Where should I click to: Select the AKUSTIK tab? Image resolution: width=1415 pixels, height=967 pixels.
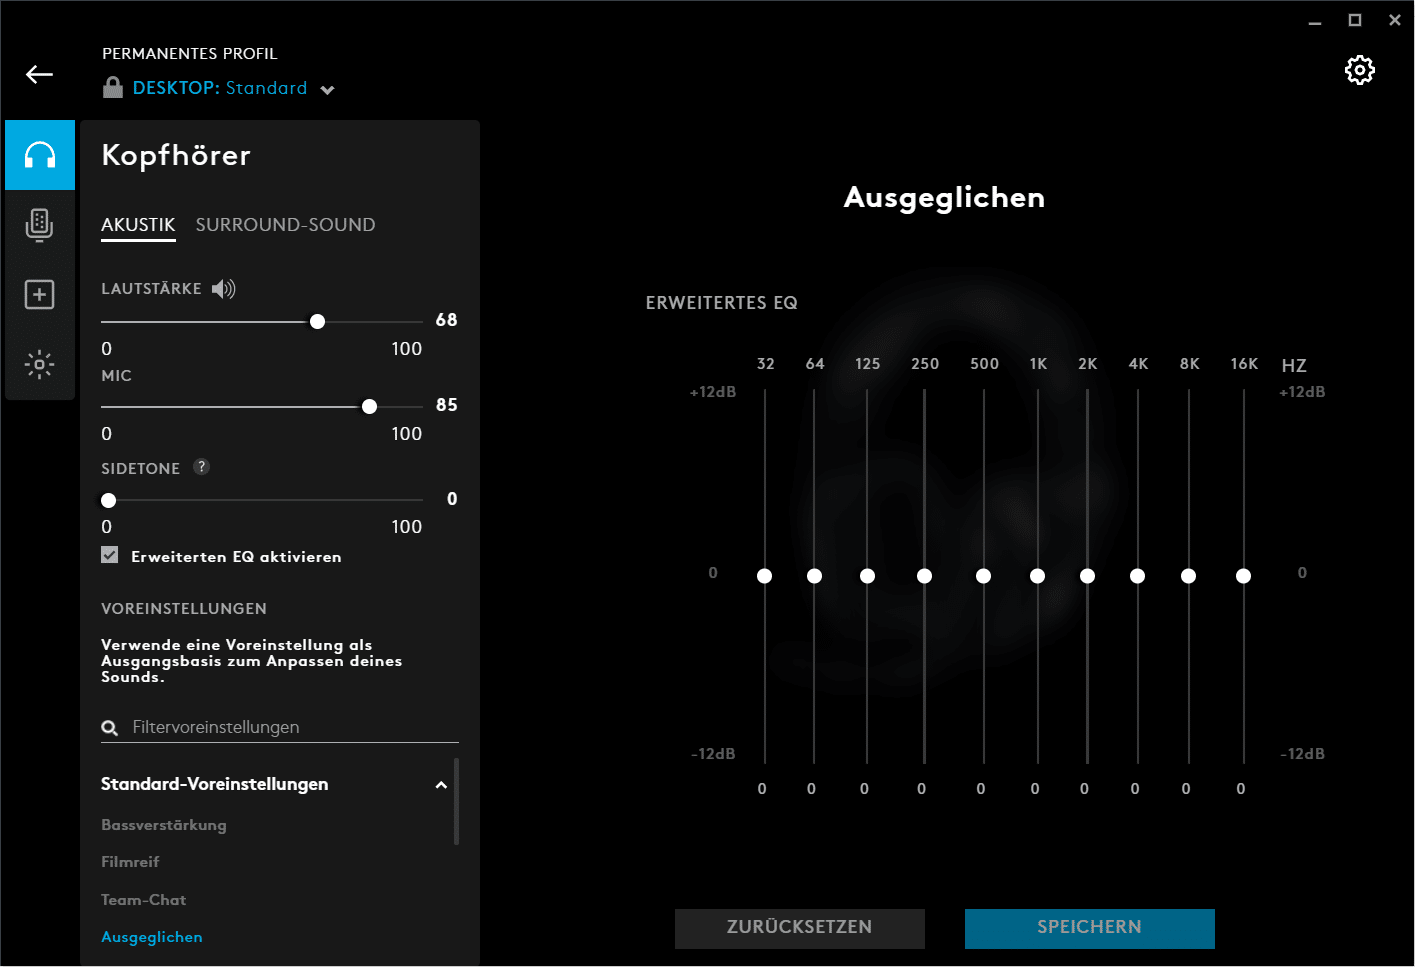click(x=138, y=225)
